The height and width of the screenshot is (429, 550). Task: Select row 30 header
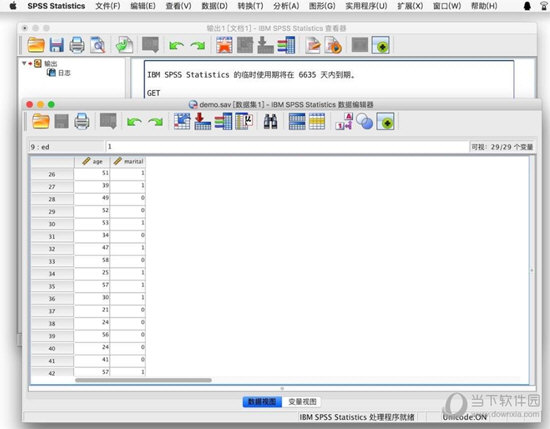tap(52, 224)
